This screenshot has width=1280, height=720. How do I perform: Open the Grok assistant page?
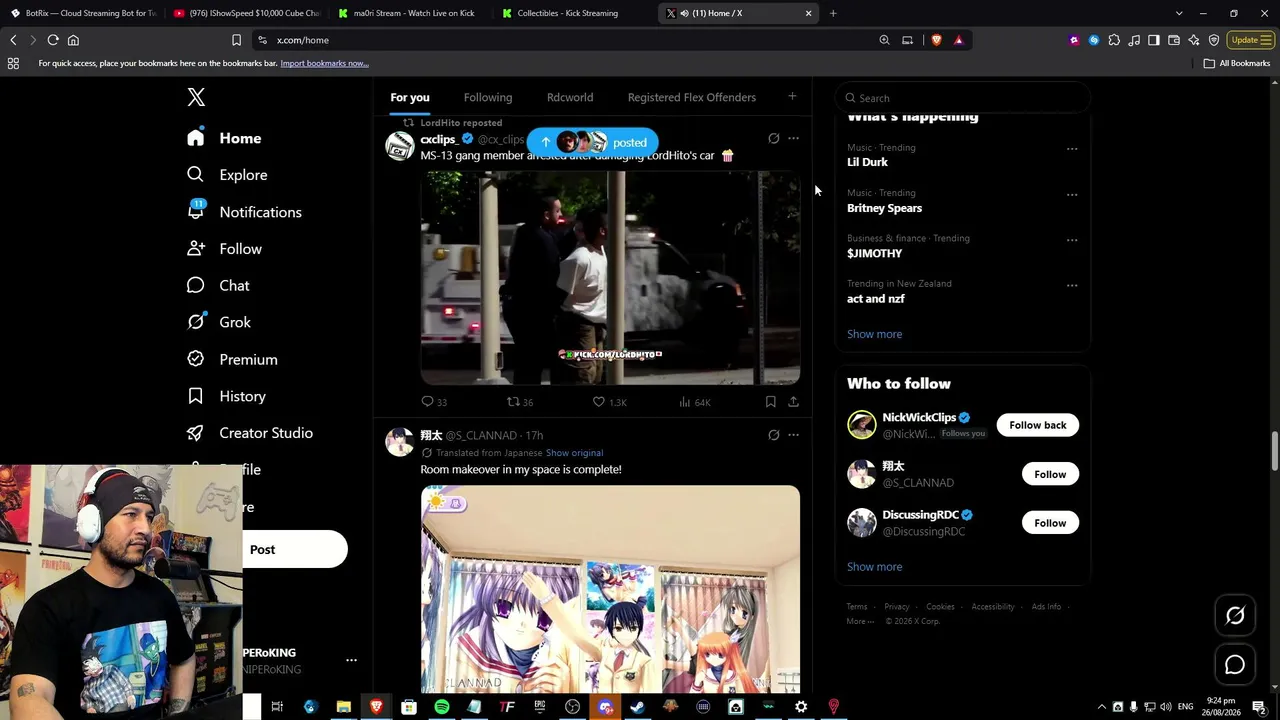click(220, 322)
